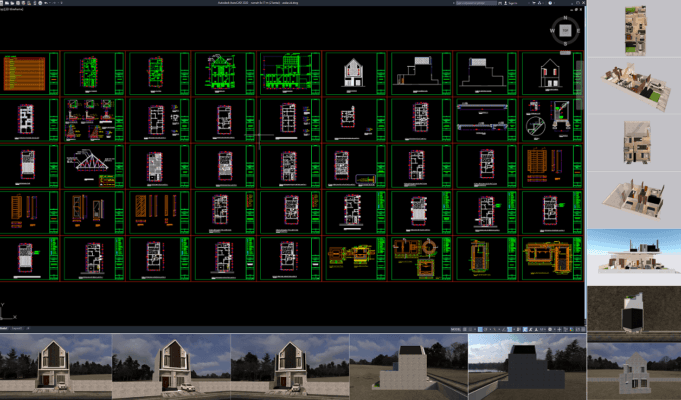Click the E compass direction on ViewCube
This screenshot has width=681, height=400.
[578, 31]
